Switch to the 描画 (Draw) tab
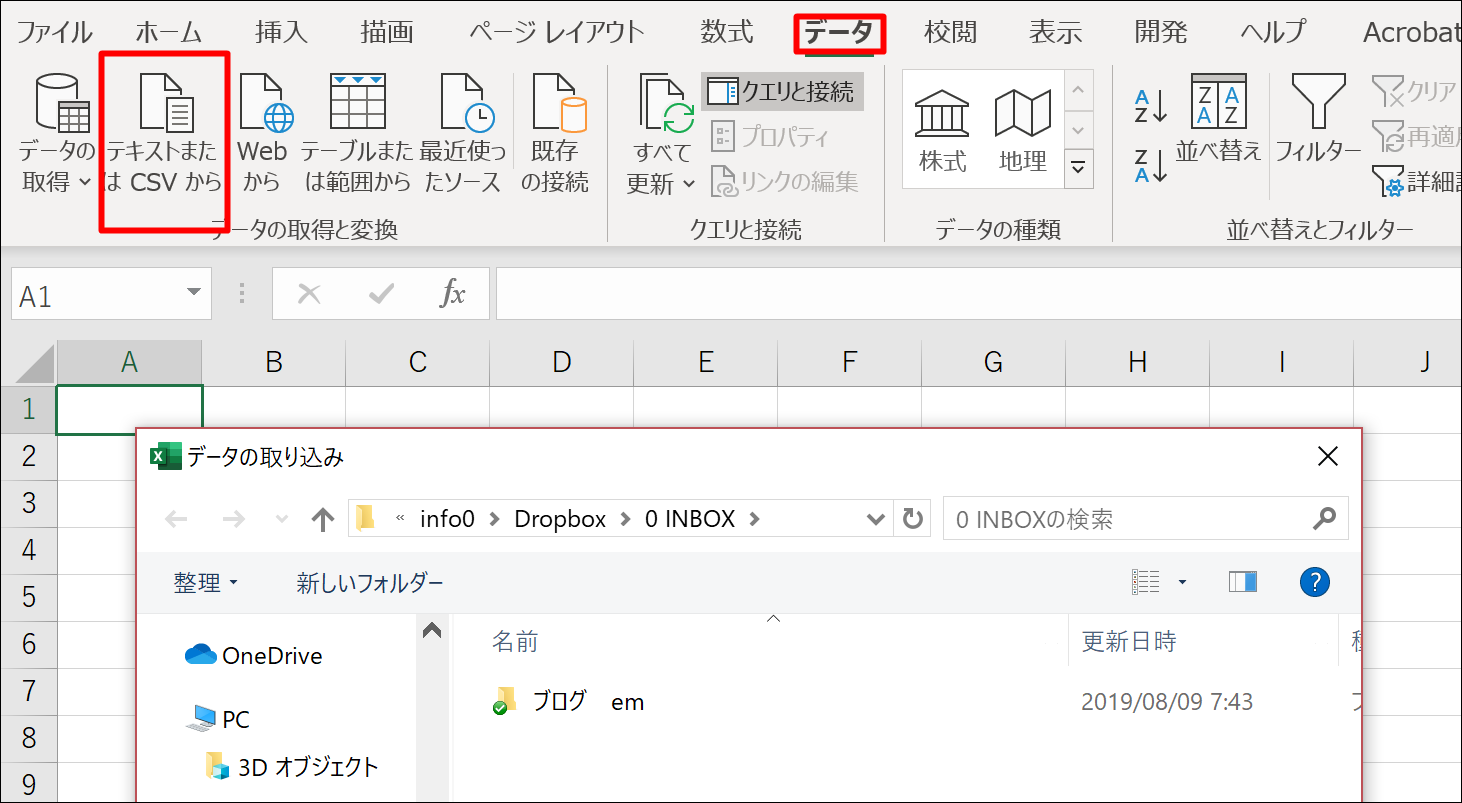 (387, 32)
